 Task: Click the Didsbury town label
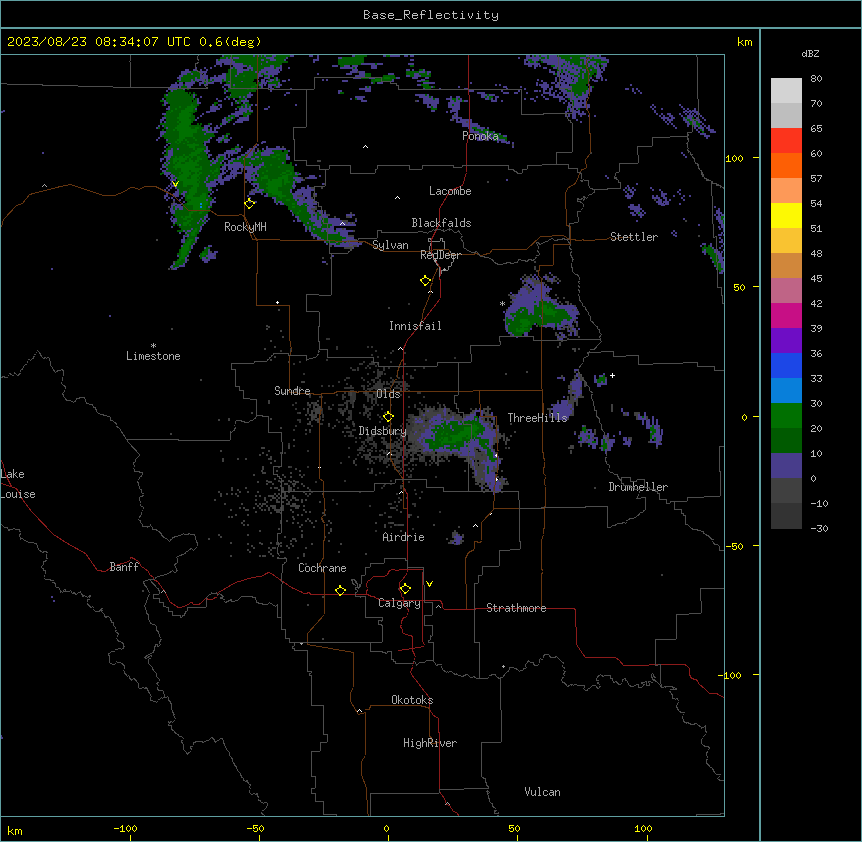(383, 431)
